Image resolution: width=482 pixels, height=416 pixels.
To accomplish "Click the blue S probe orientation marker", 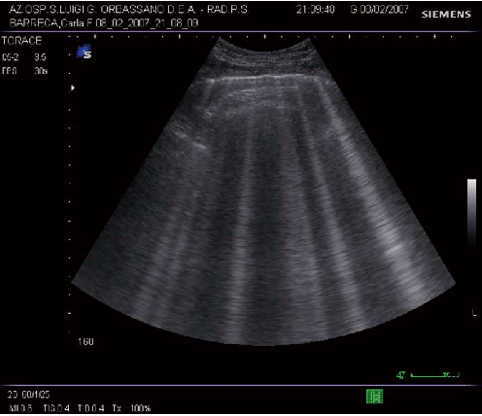I will pyautogui.click(x=84, y=52).
